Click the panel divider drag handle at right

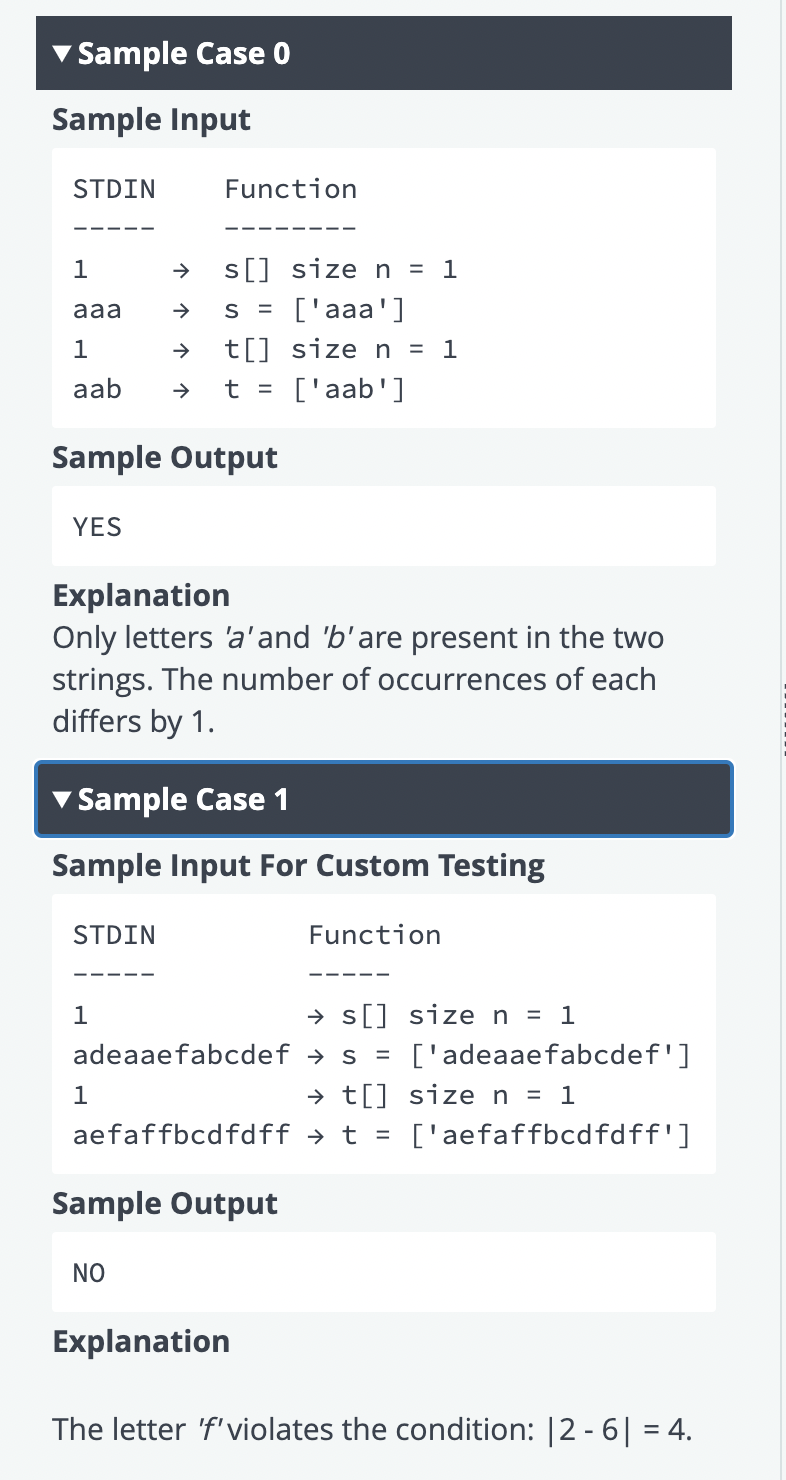click(x=782, y=720)
